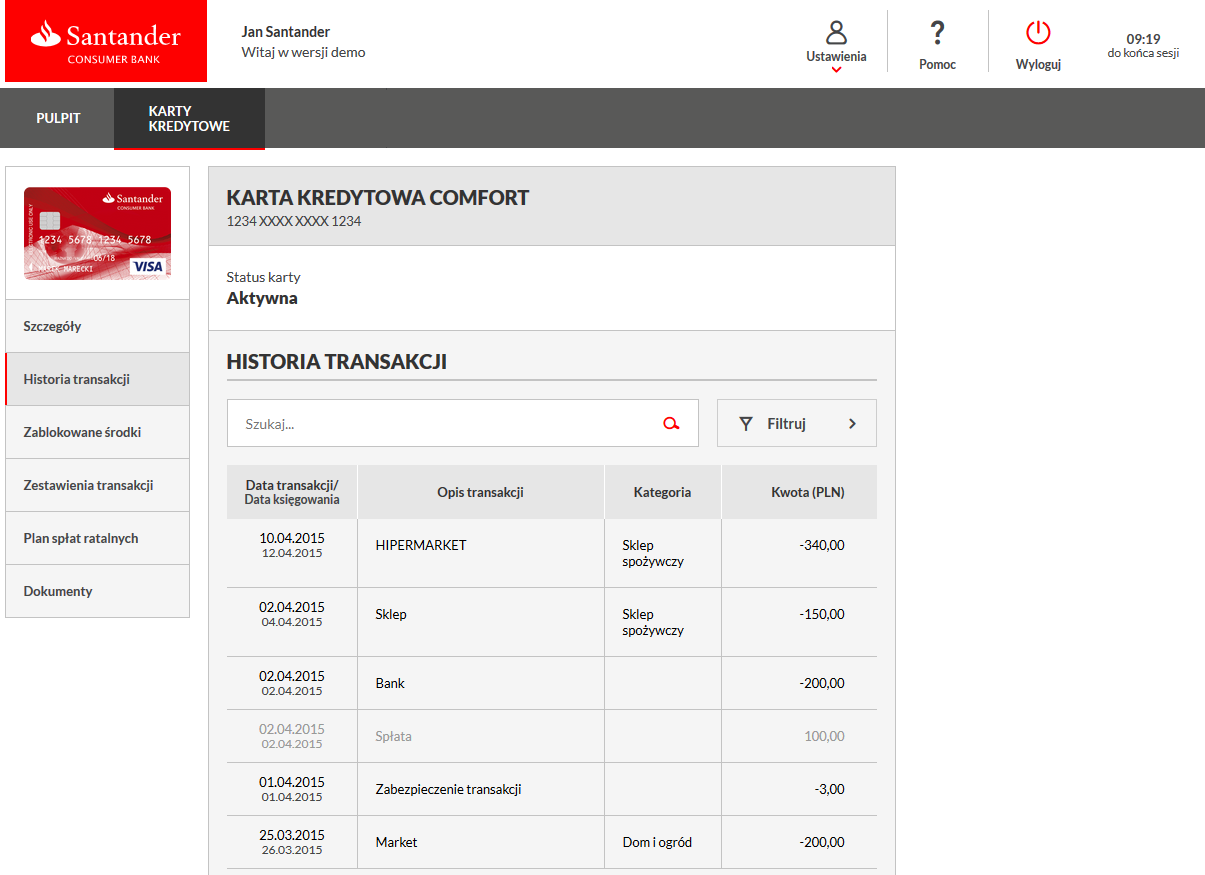Click the Jan Santander user name

pos(286,32)
